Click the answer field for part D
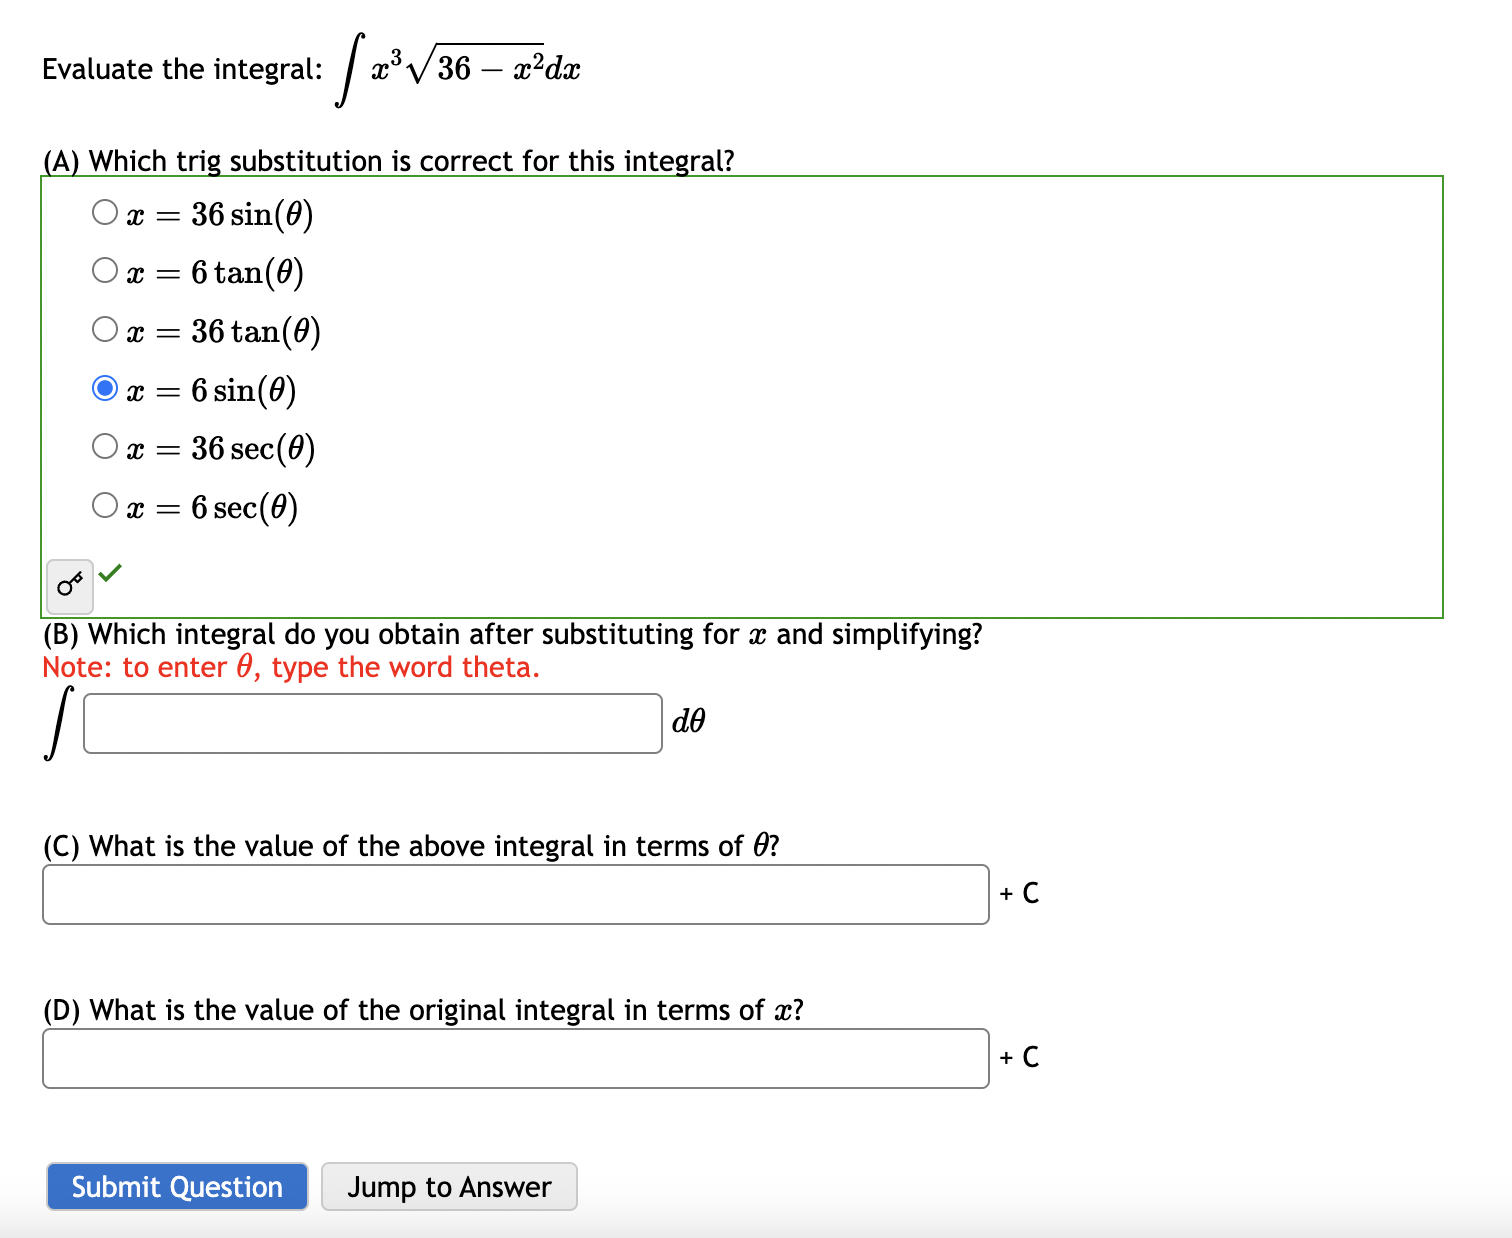Screen dimensions: 1512x1238 [x=516, y=1057]
